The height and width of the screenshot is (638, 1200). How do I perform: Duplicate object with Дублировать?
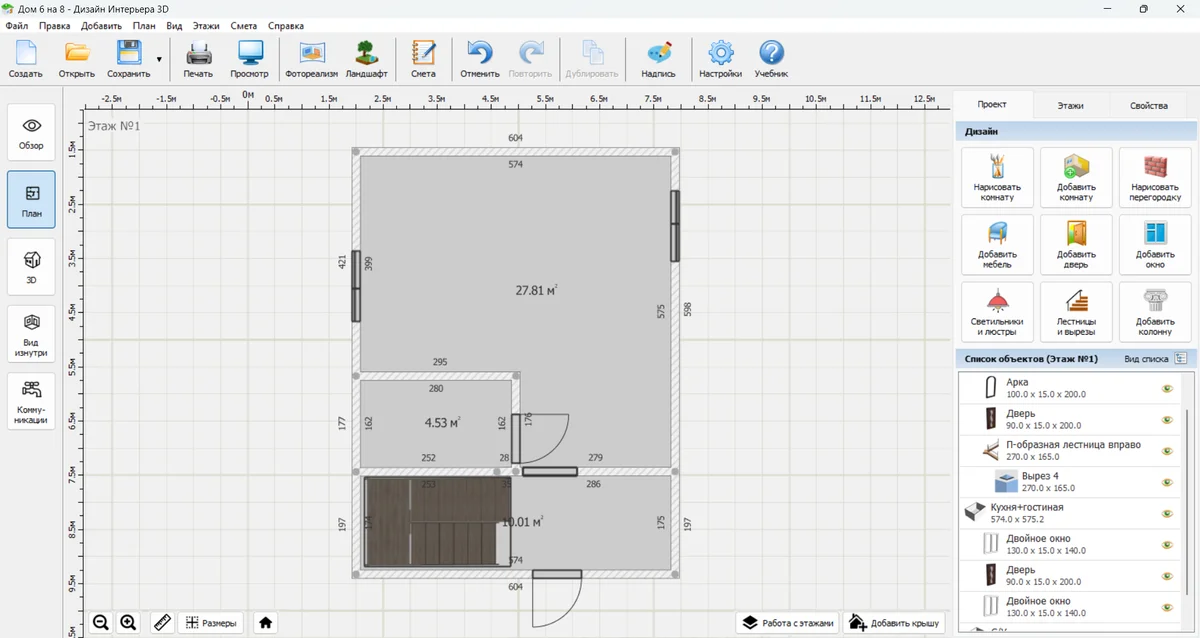pos(592,60)
